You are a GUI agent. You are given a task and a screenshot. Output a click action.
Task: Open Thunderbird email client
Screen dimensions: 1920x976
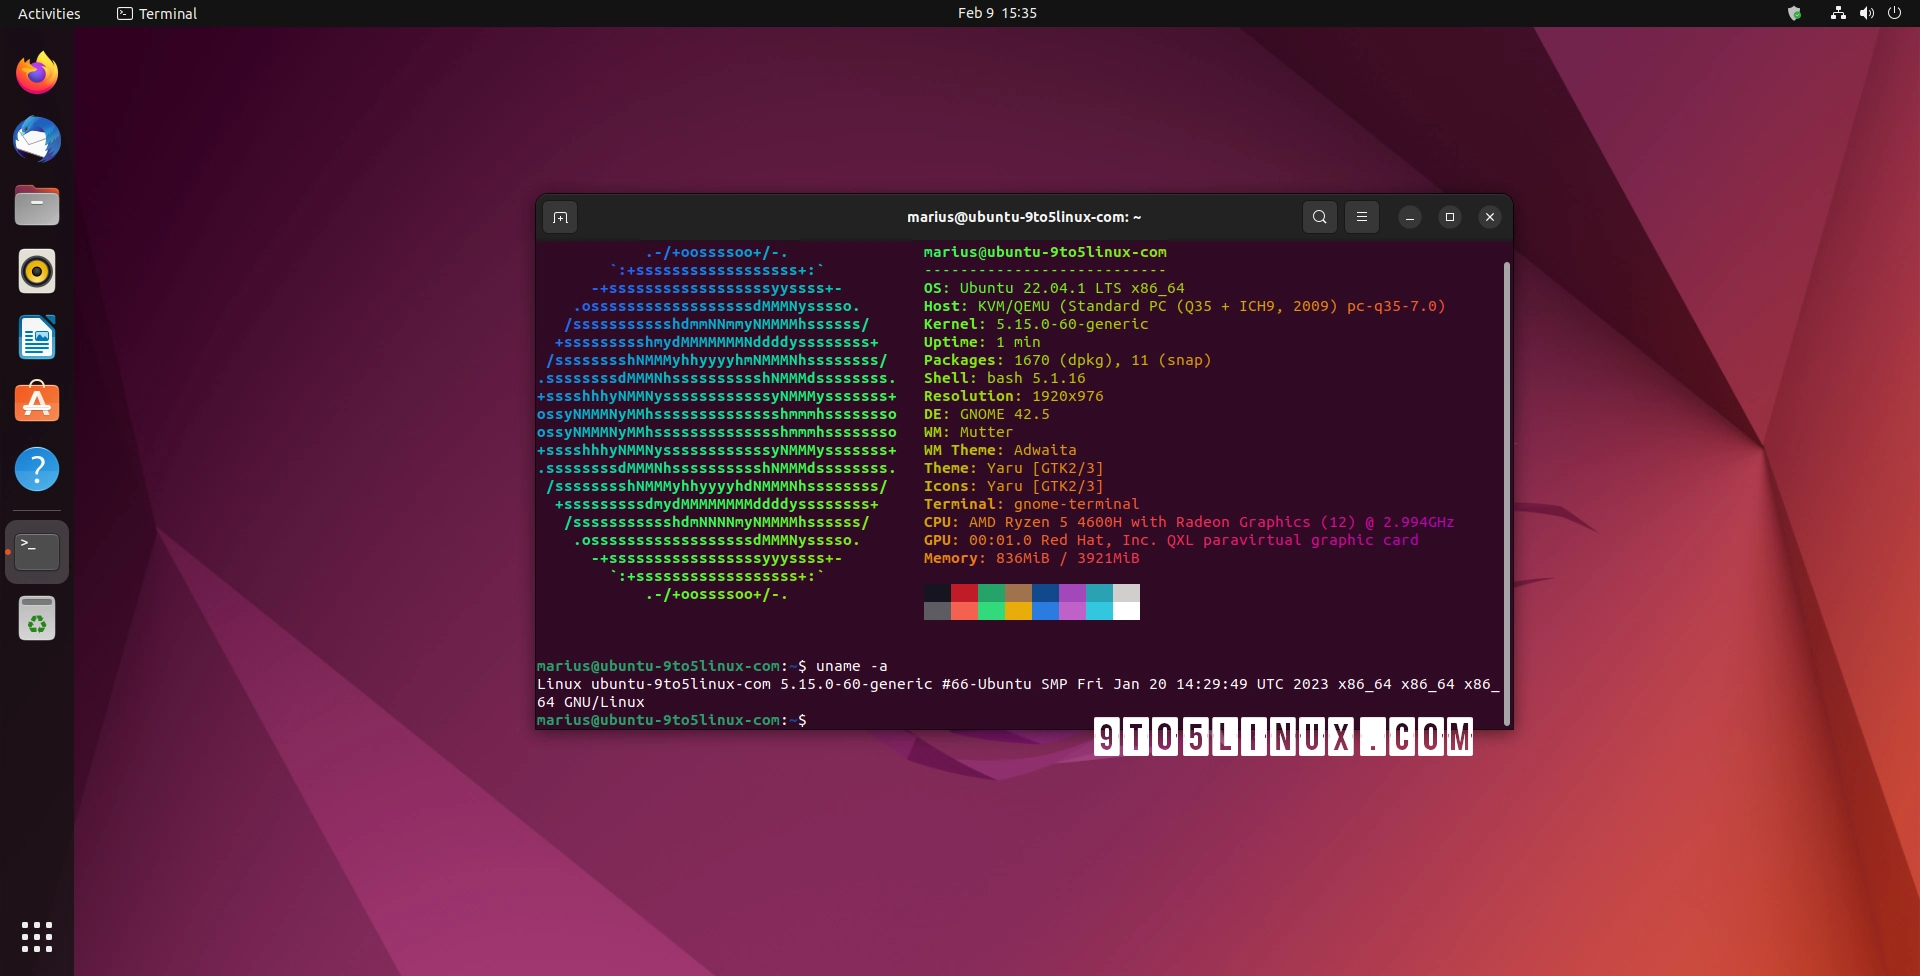click(37, 140)
